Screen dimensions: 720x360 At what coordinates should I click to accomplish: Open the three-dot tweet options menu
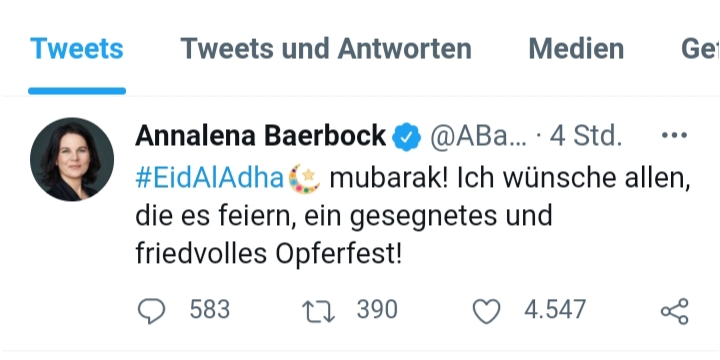674,135
